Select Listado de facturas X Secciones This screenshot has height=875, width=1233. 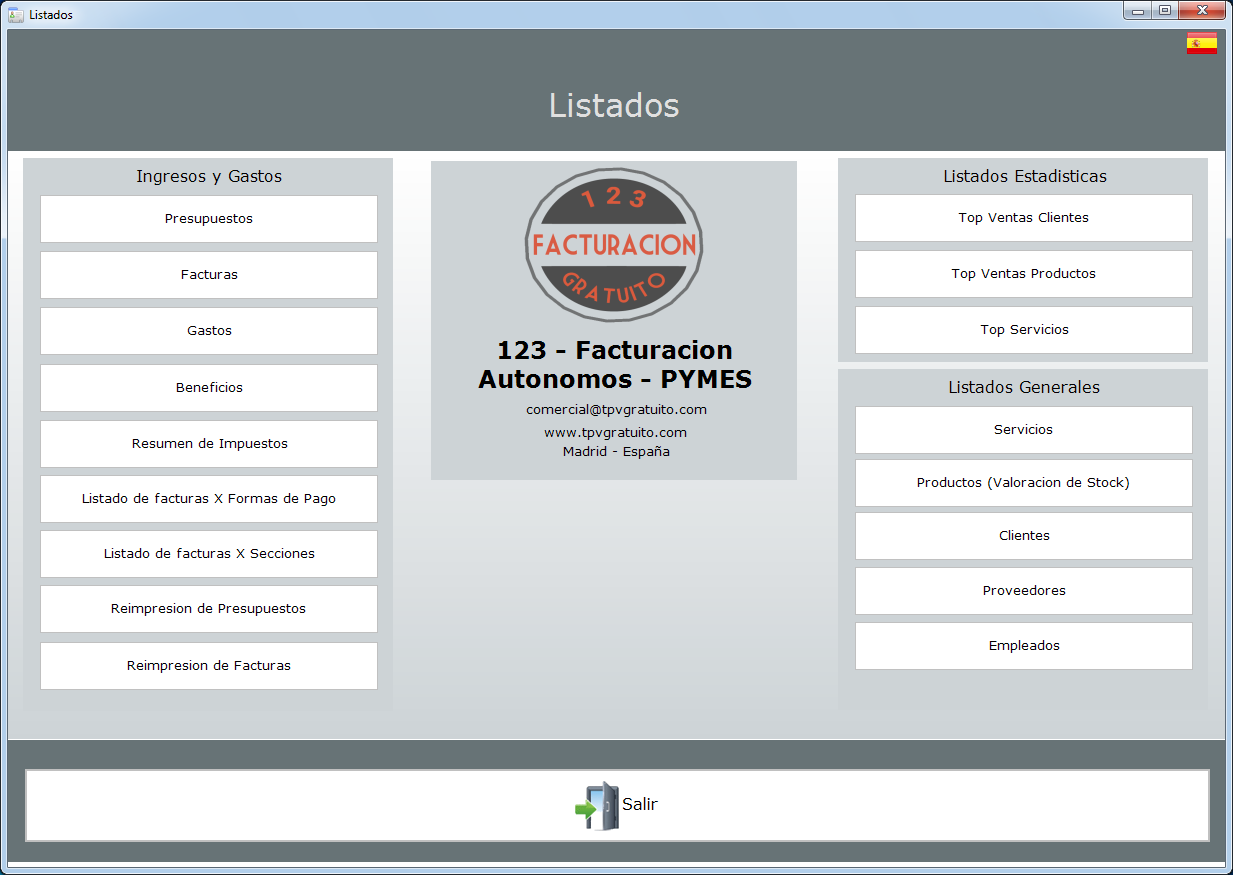coord(209,554)
